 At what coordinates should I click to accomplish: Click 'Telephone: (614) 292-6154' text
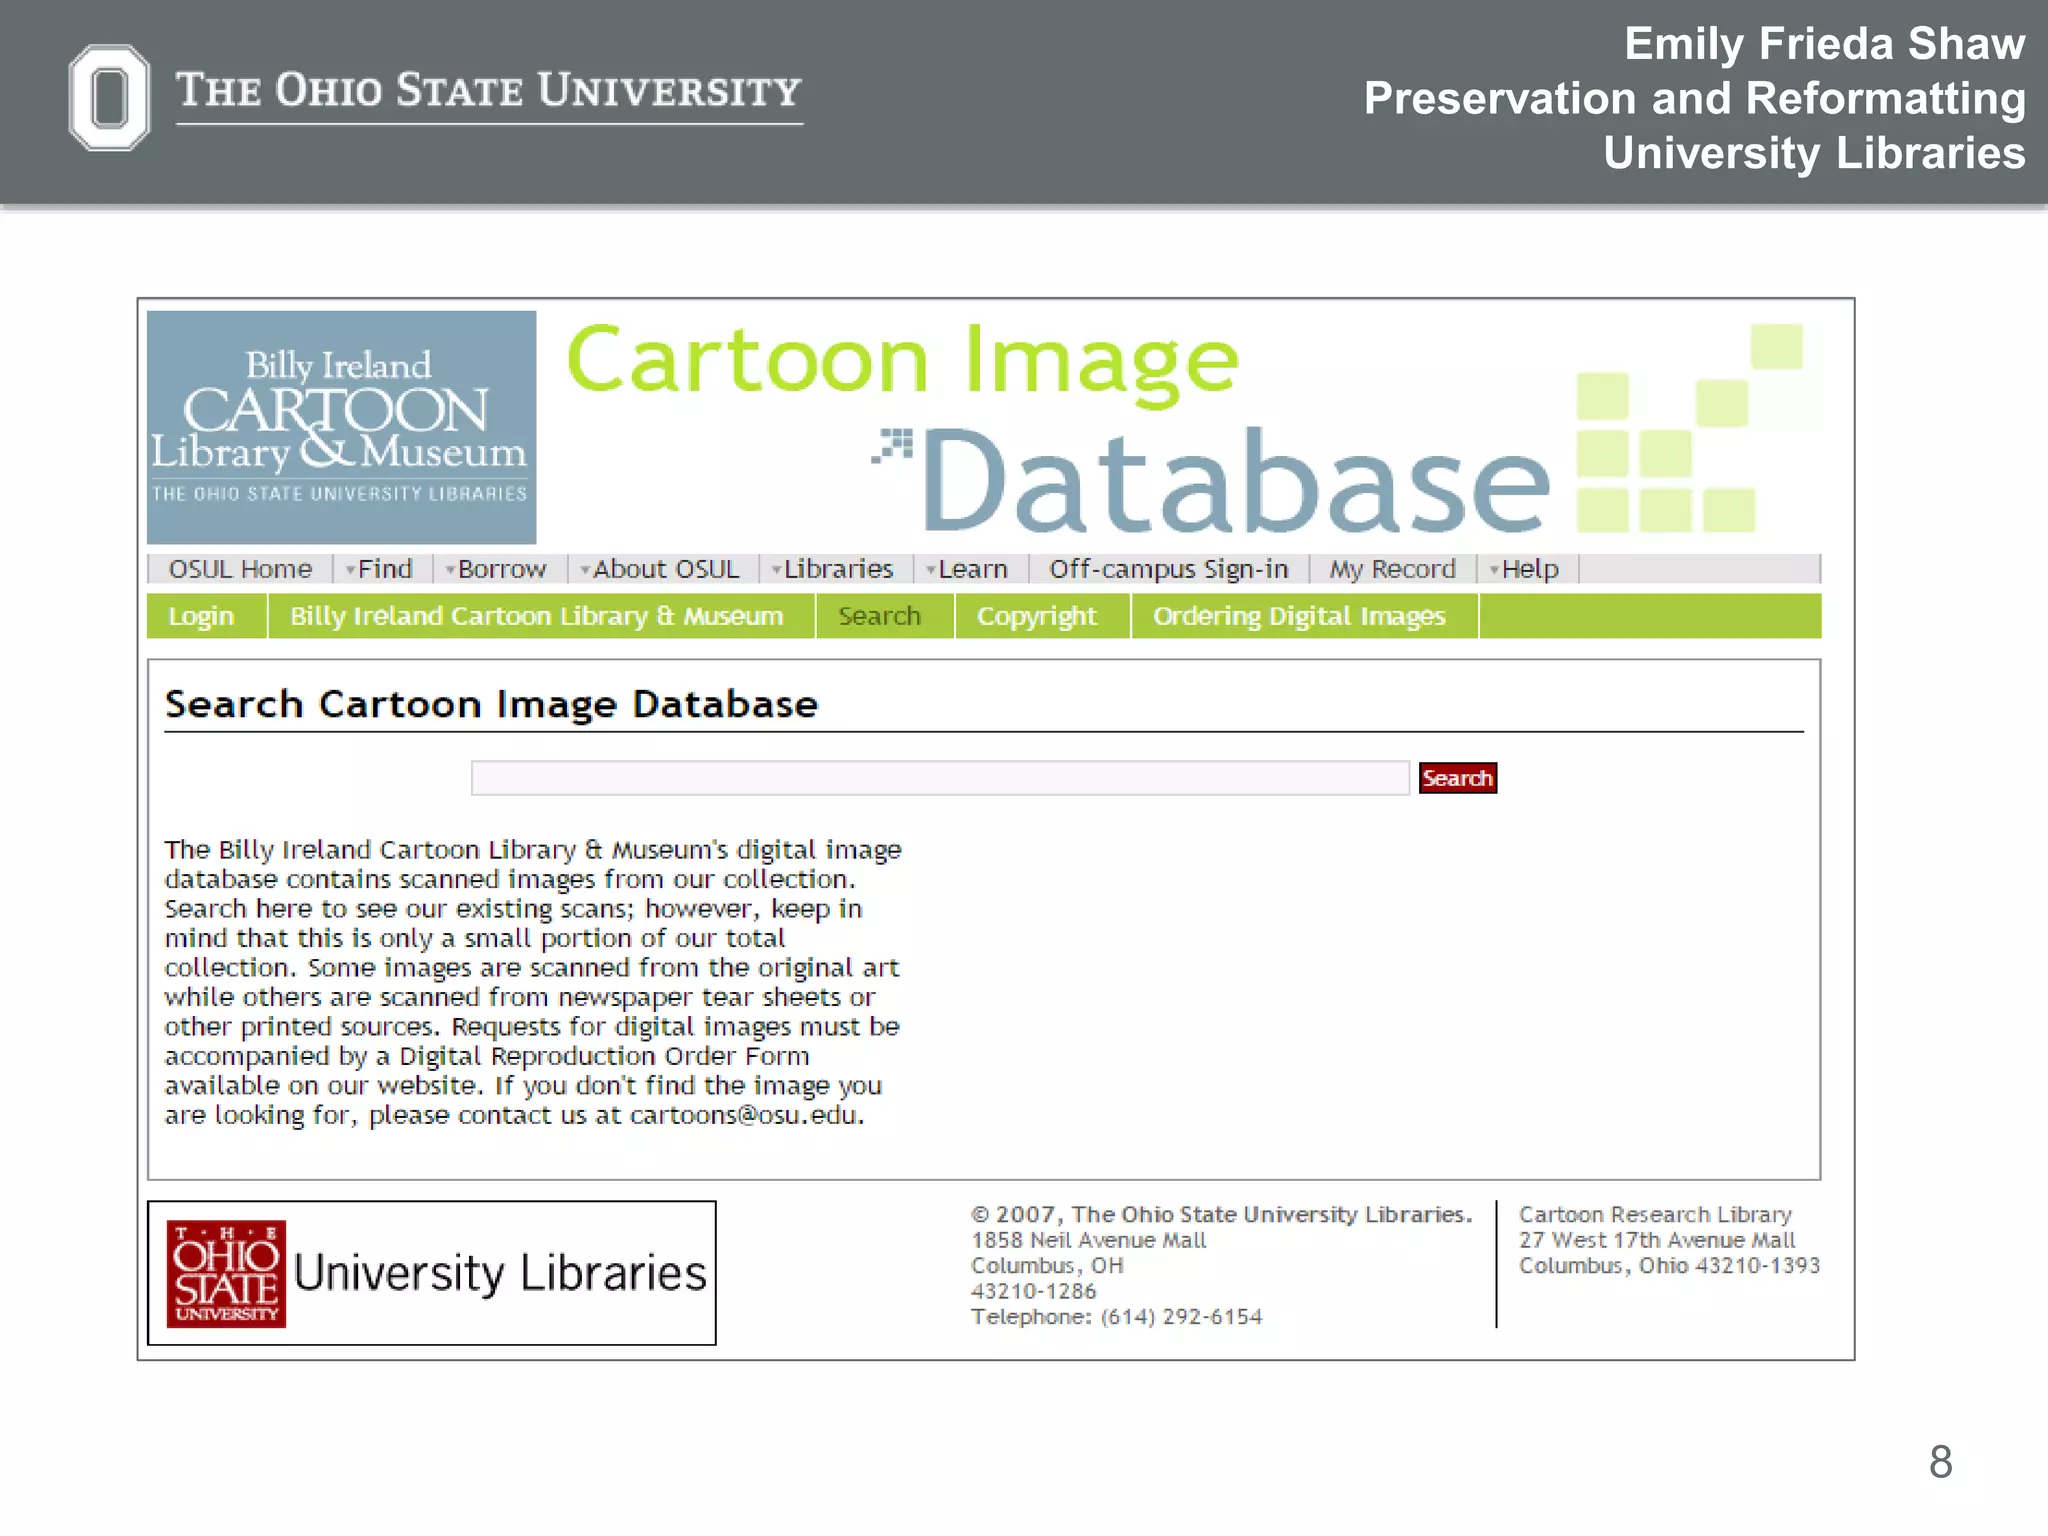pos(1116,1317)
